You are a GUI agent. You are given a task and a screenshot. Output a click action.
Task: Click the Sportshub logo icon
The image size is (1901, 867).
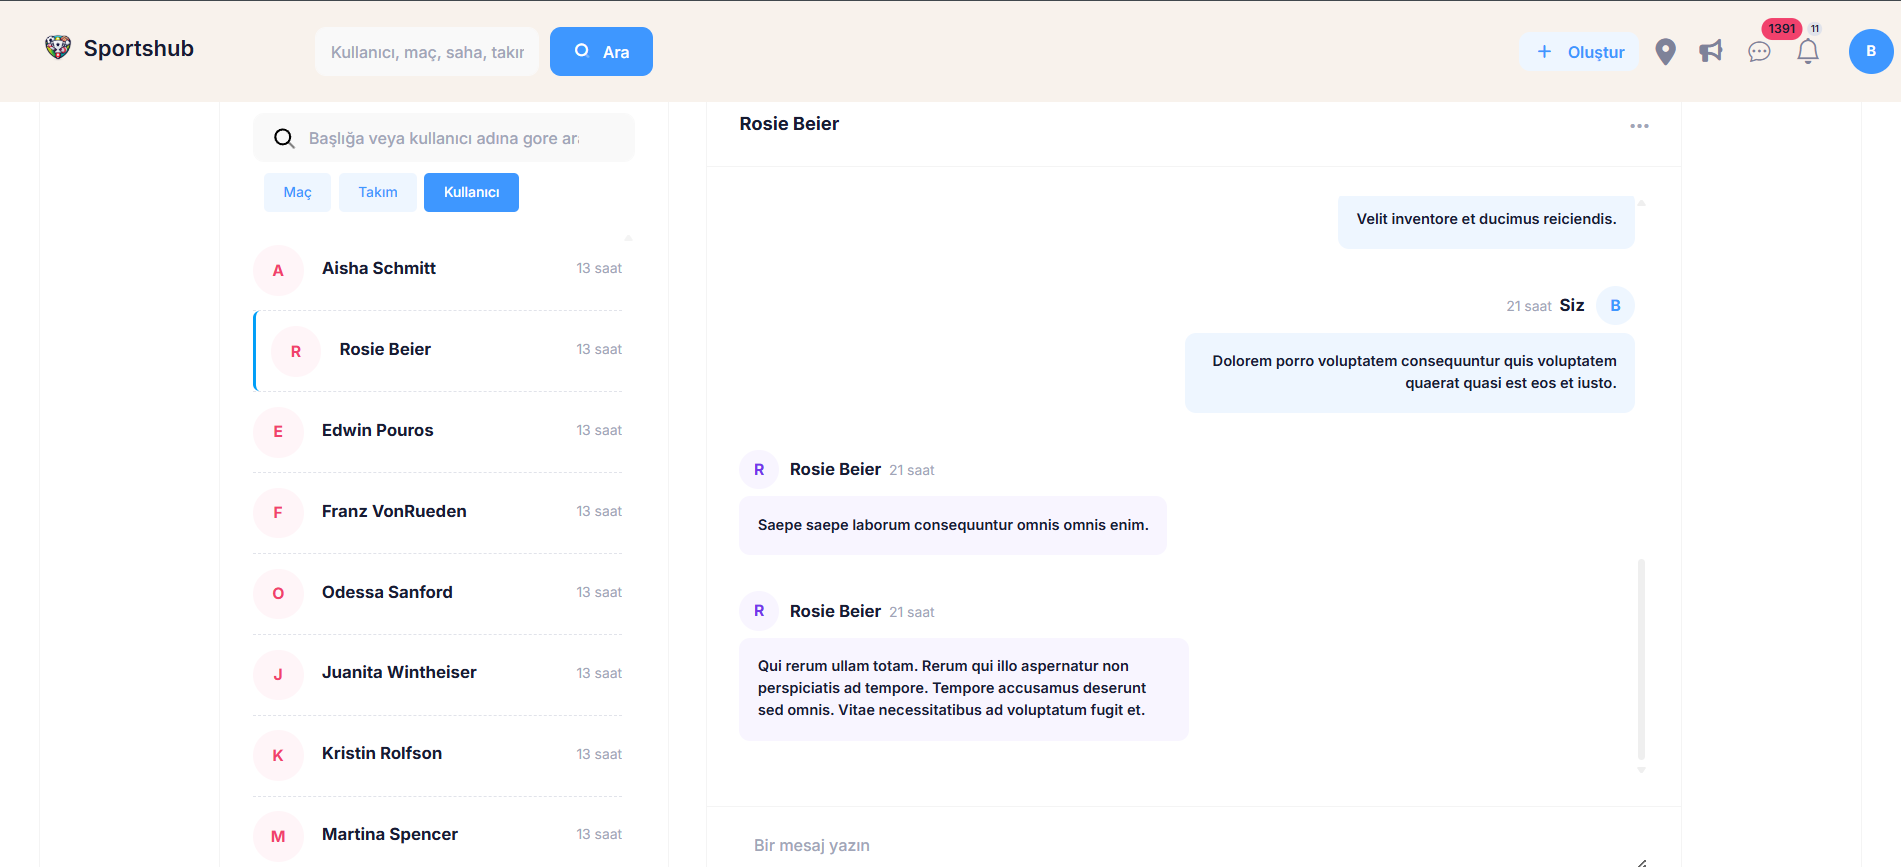pos(58,48)
